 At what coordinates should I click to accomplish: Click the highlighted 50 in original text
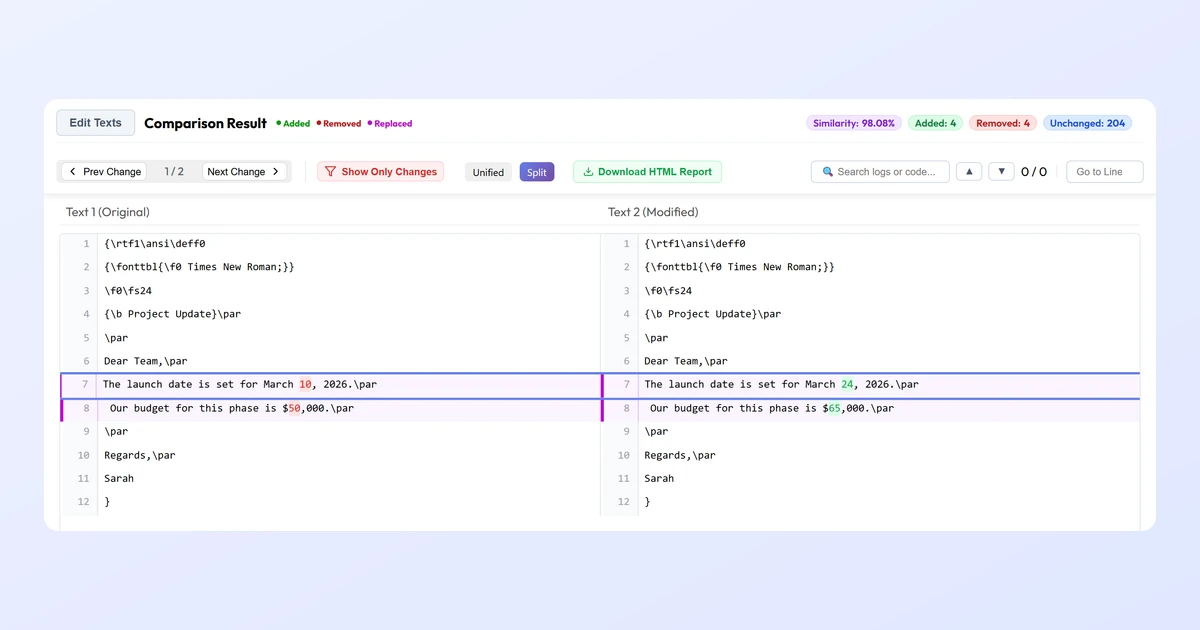point(294,408)
